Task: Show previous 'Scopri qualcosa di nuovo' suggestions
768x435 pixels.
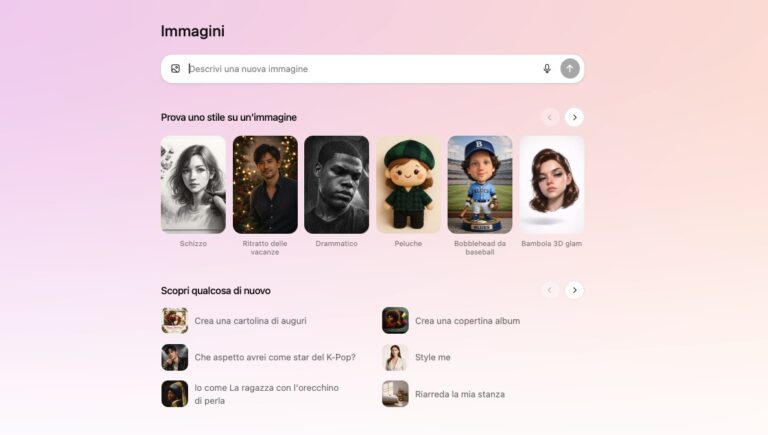Action: [x=550, y=290]
